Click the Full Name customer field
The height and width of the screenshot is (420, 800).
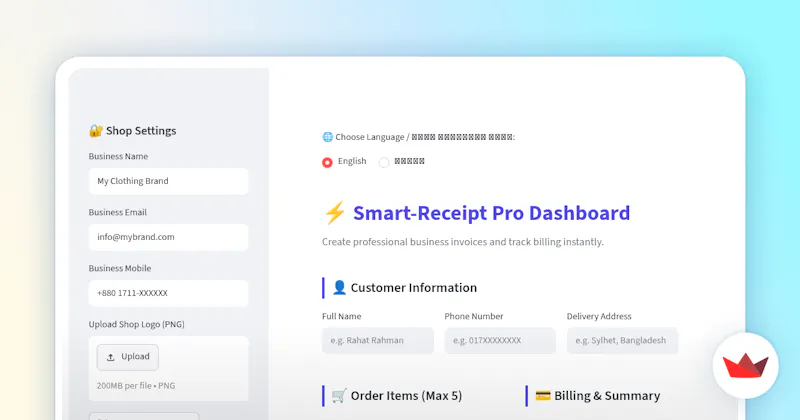(378, 340)
